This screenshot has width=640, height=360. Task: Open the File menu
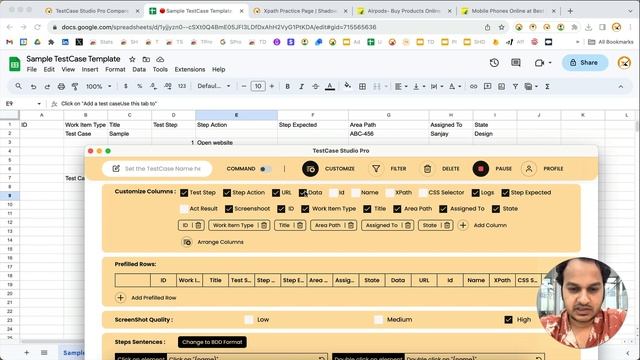pos(31,70)
